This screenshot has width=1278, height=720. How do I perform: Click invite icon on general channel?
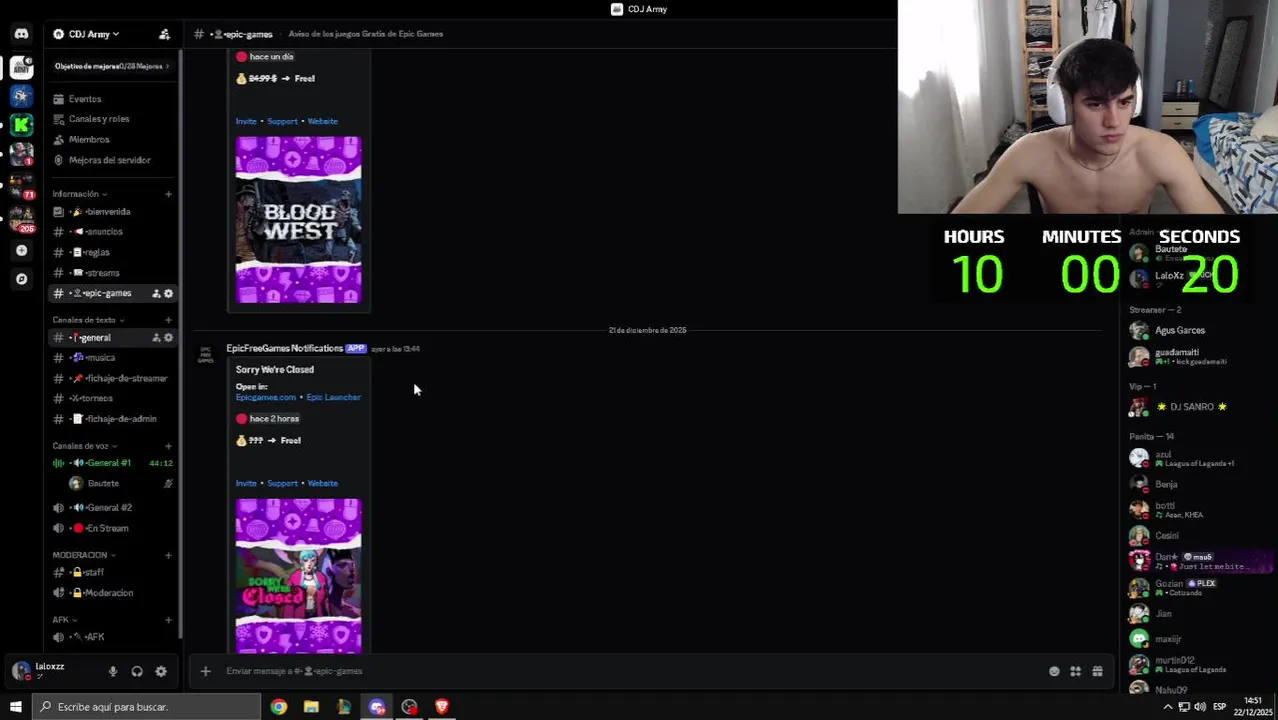click(x=156, y=338)
